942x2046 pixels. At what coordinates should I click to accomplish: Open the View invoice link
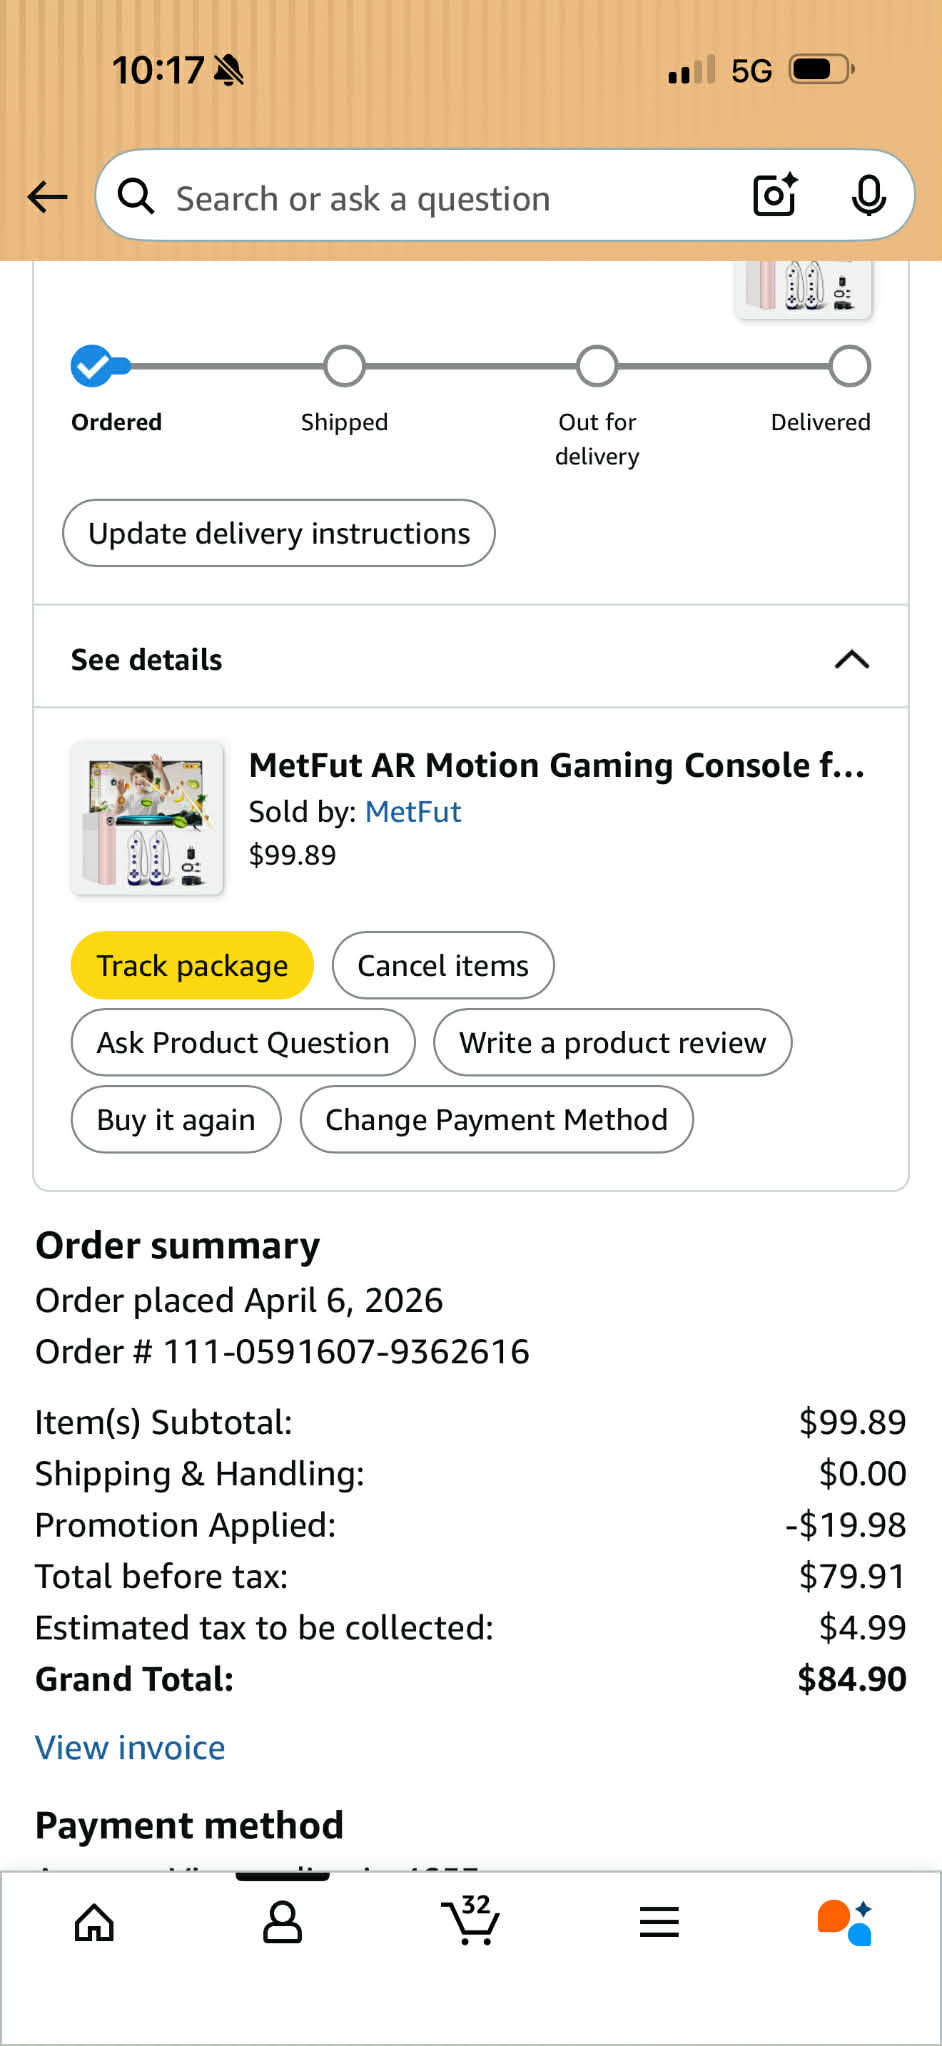coord(130,1747)
